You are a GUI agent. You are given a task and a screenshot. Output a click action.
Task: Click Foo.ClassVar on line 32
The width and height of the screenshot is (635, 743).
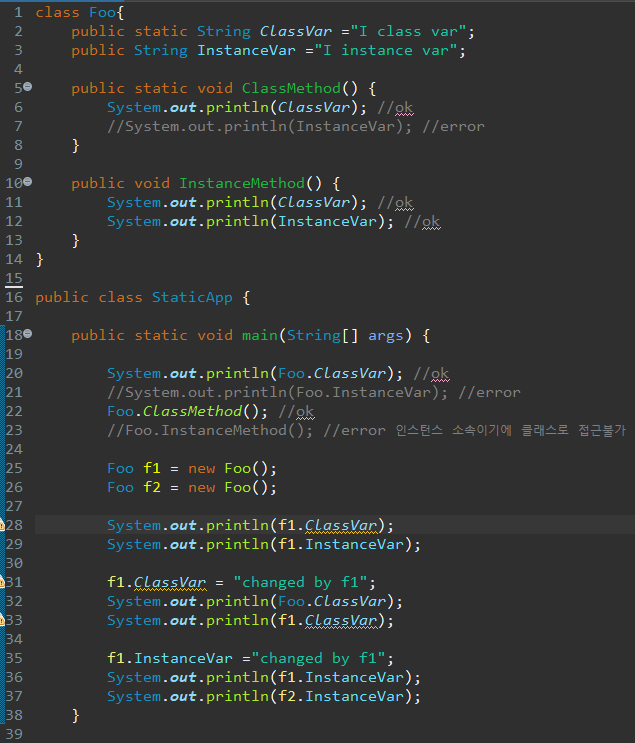pos(332,601)
